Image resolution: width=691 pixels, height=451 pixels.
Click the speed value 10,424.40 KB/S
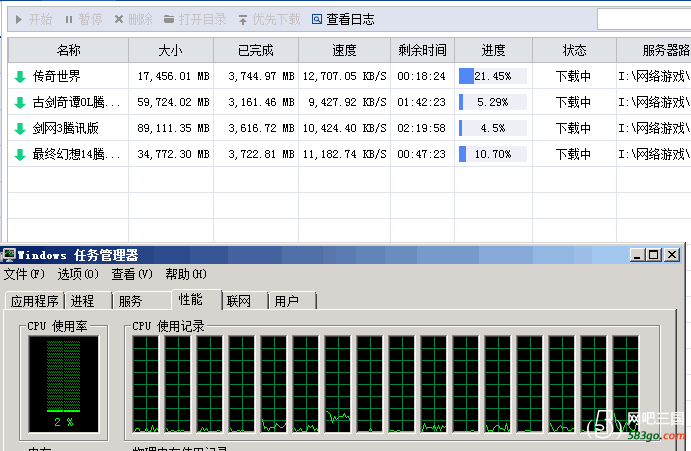[x=344, y=128]
